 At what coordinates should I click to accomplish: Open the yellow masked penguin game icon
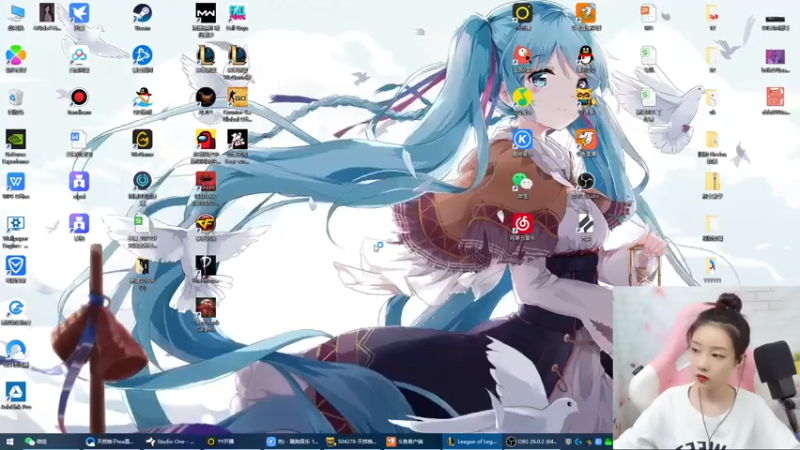click(x=586, y=96)
